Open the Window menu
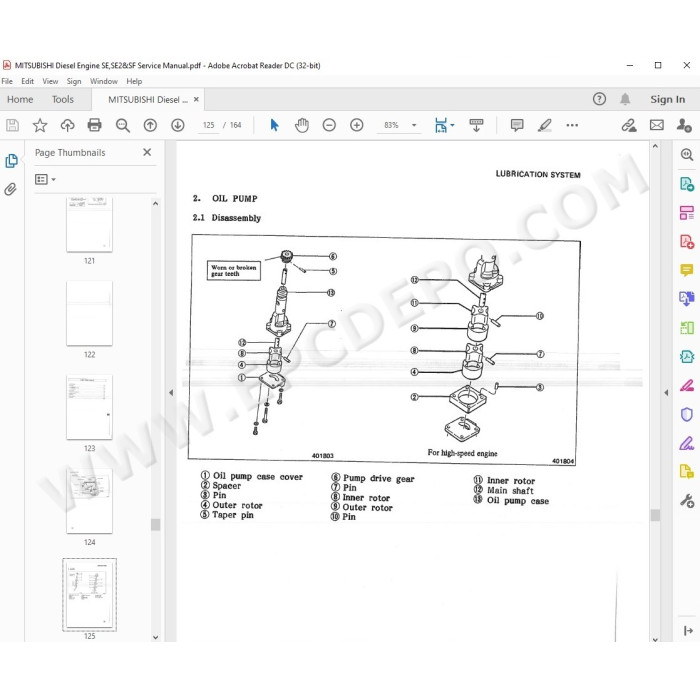The height and width of the screenshot is (700, 700). point(104,81)
